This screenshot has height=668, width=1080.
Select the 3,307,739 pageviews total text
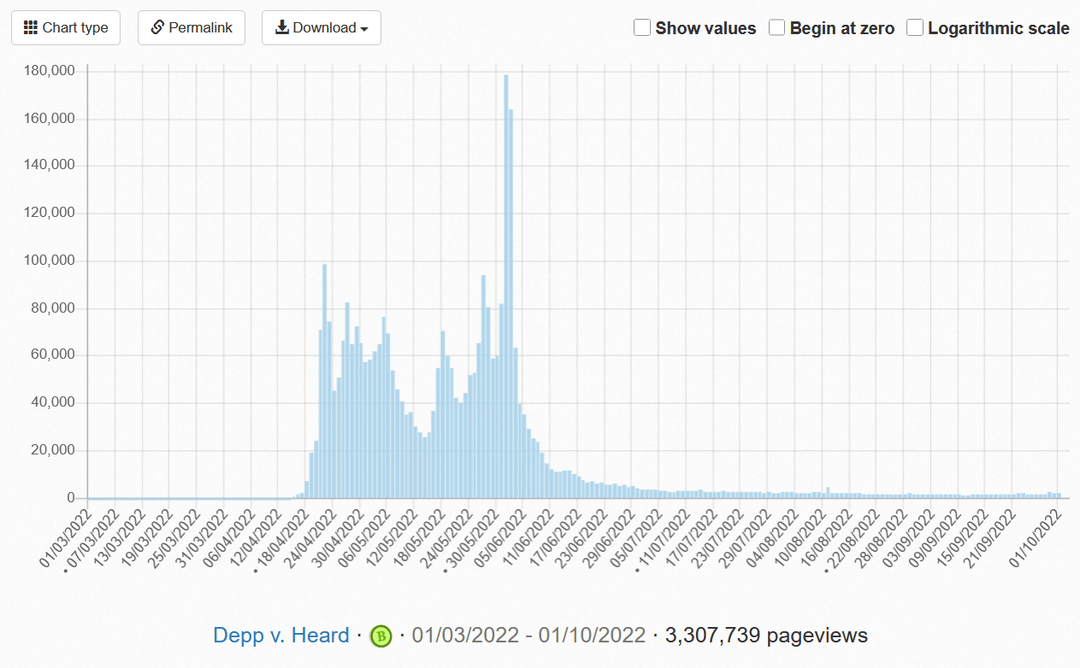(765, 635)
